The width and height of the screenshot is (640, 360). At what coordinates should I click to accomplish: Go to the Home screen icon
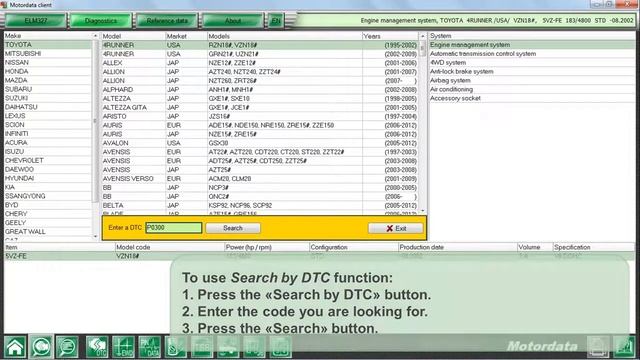[15, 347]
